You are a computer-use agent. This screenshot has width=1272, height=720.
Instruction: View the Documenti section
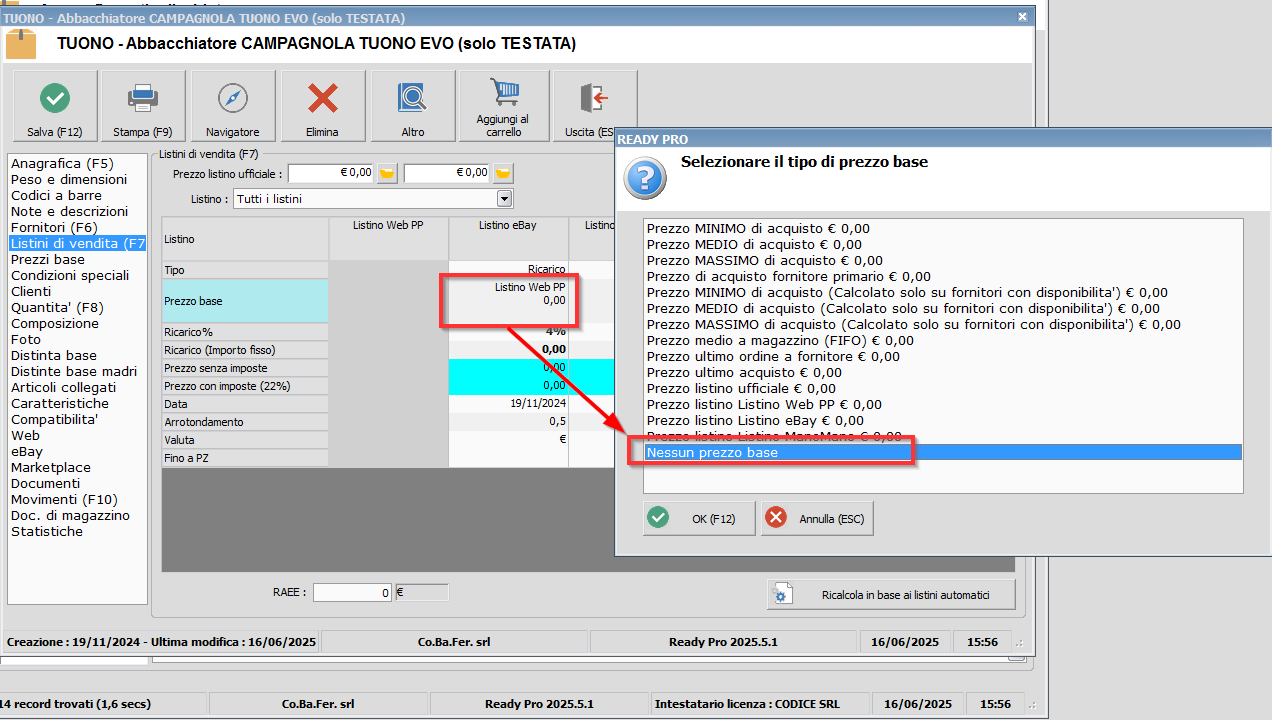(45, 483)
